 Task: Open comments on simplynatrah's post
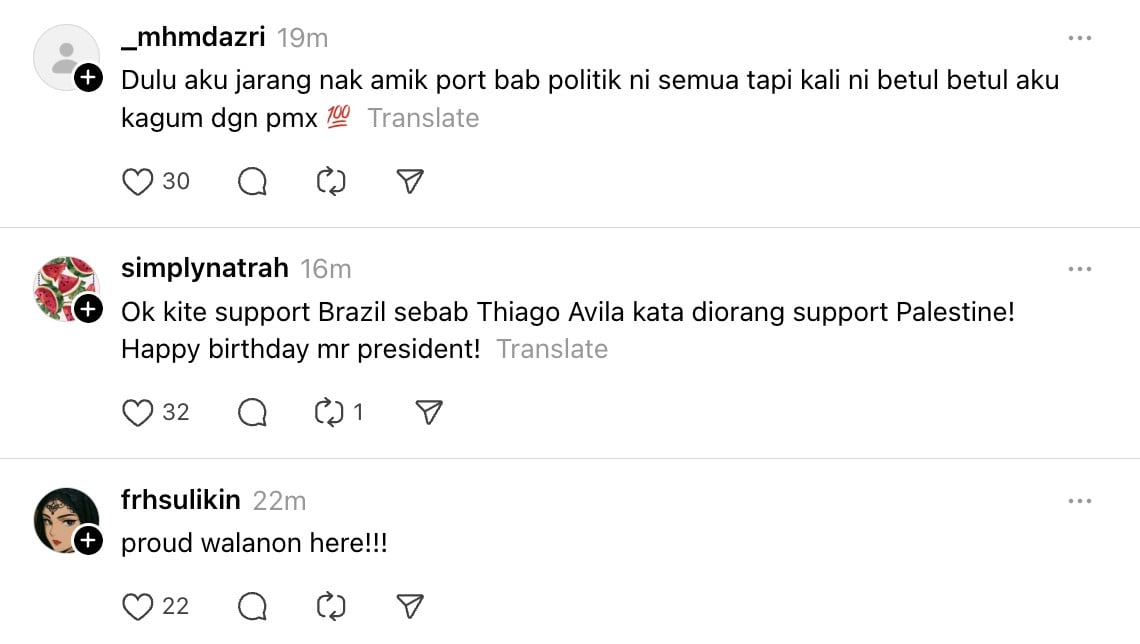coord(252,412)
